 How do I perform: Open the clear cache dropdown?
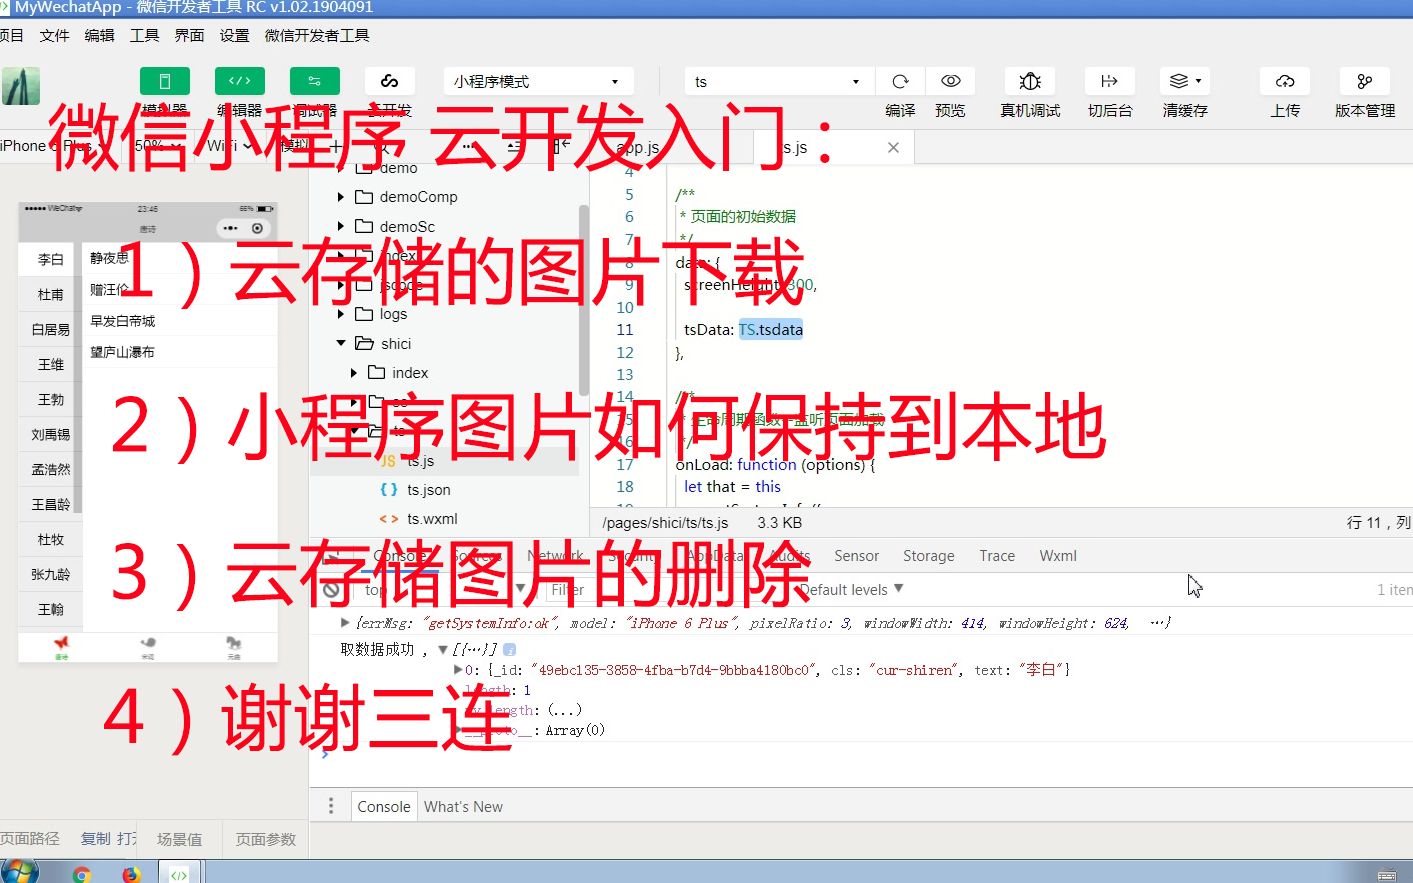(x=1185, y=81)
